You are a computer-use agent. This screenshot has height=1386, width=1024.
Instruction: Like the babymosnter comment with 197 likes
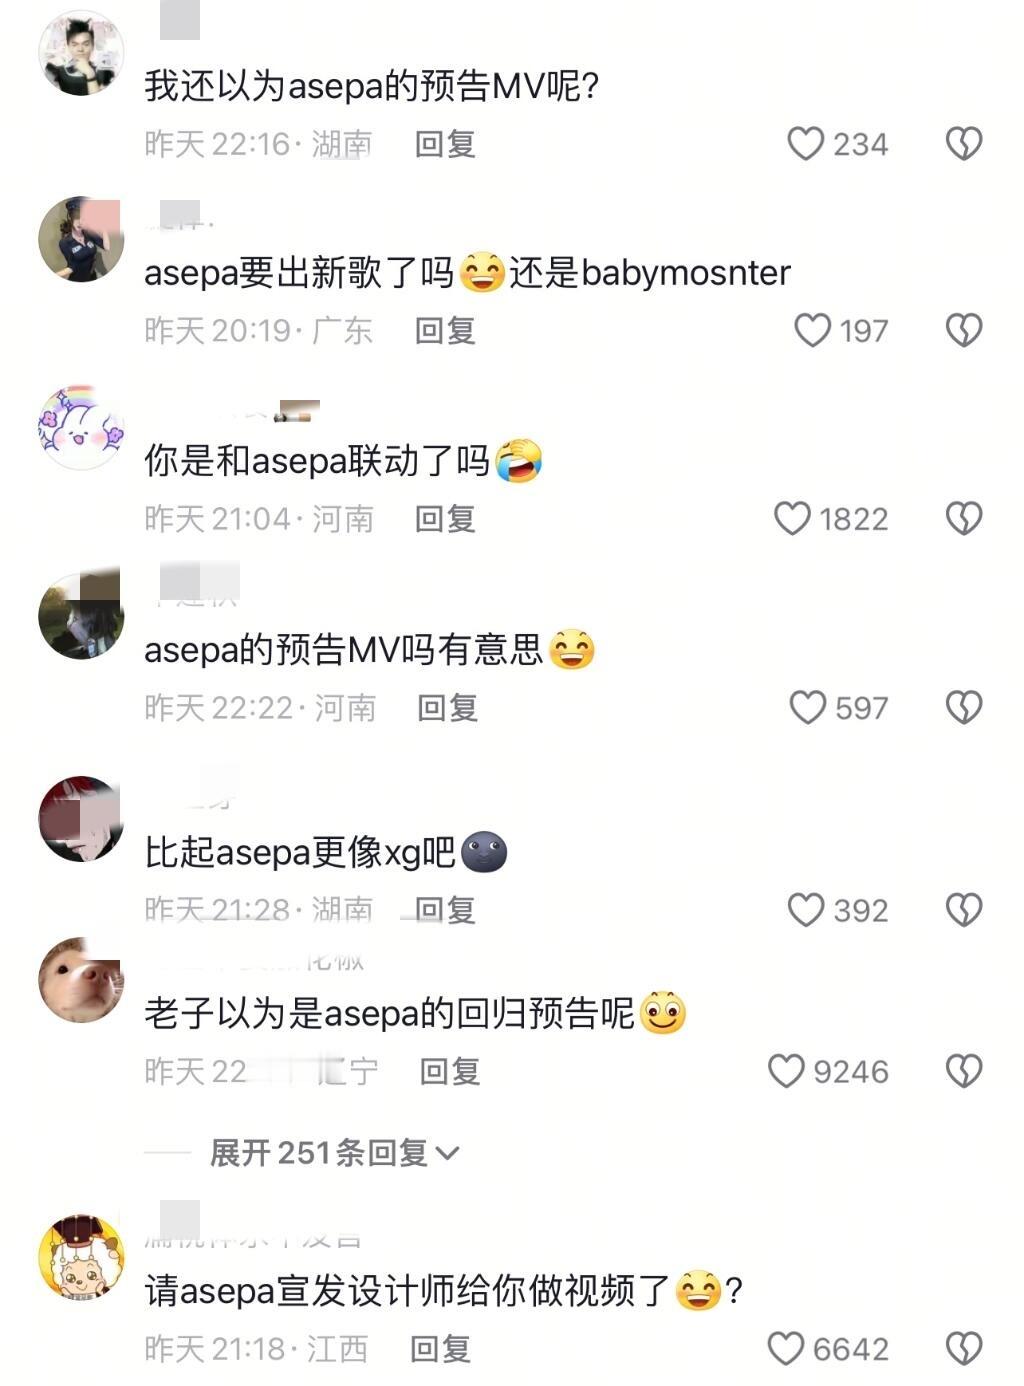coord(812,330)
